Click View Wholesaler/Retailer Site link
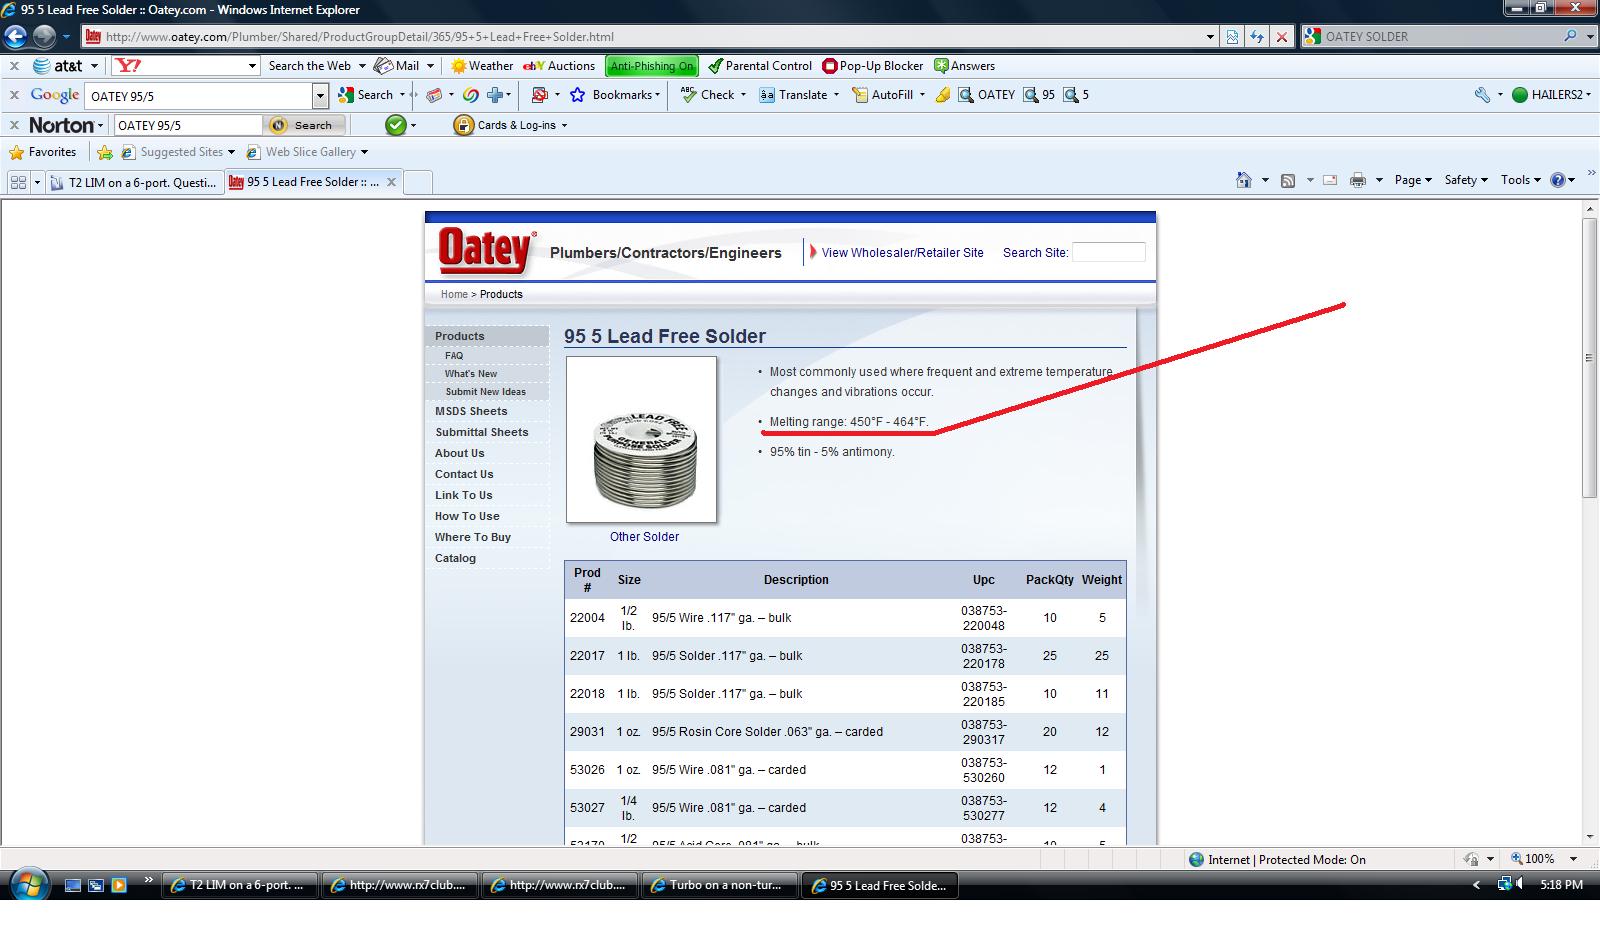 coord(902,253)
